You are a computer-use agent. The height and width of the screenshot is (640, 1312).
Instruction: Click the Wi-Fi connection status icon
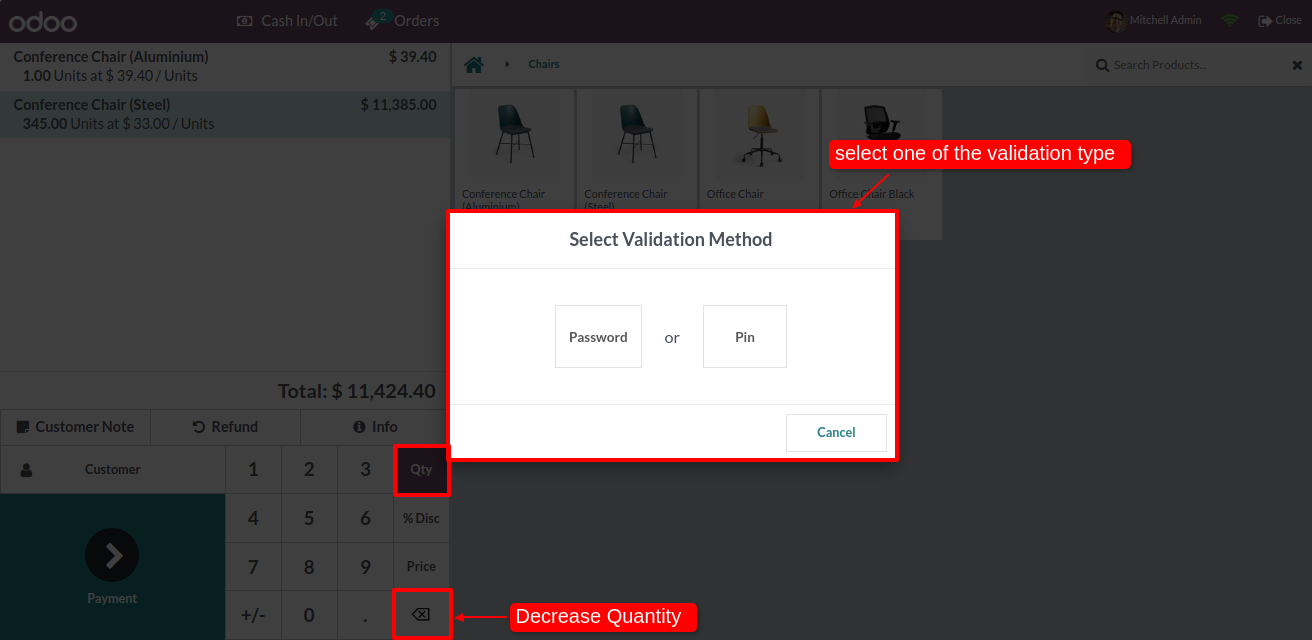pos(1230,21)
